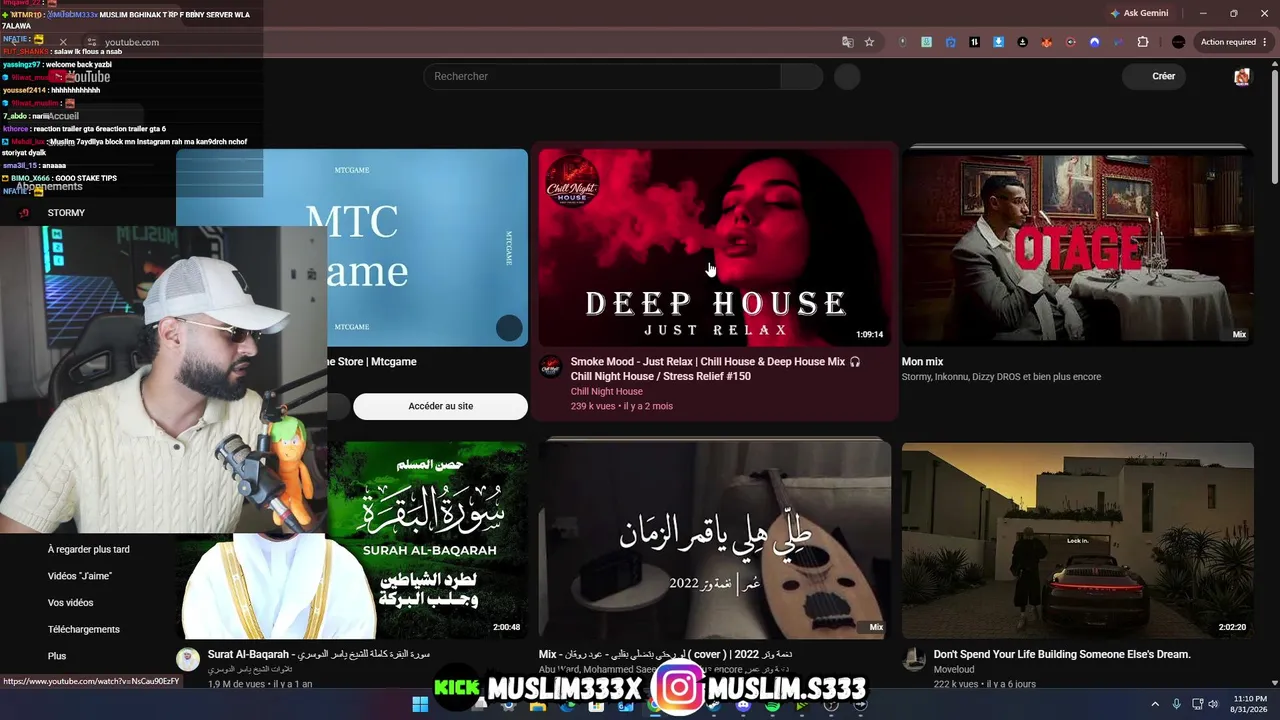Click the YouTube search field
The height and width of the screenshot is (720, 1280).
click(602, 76)
